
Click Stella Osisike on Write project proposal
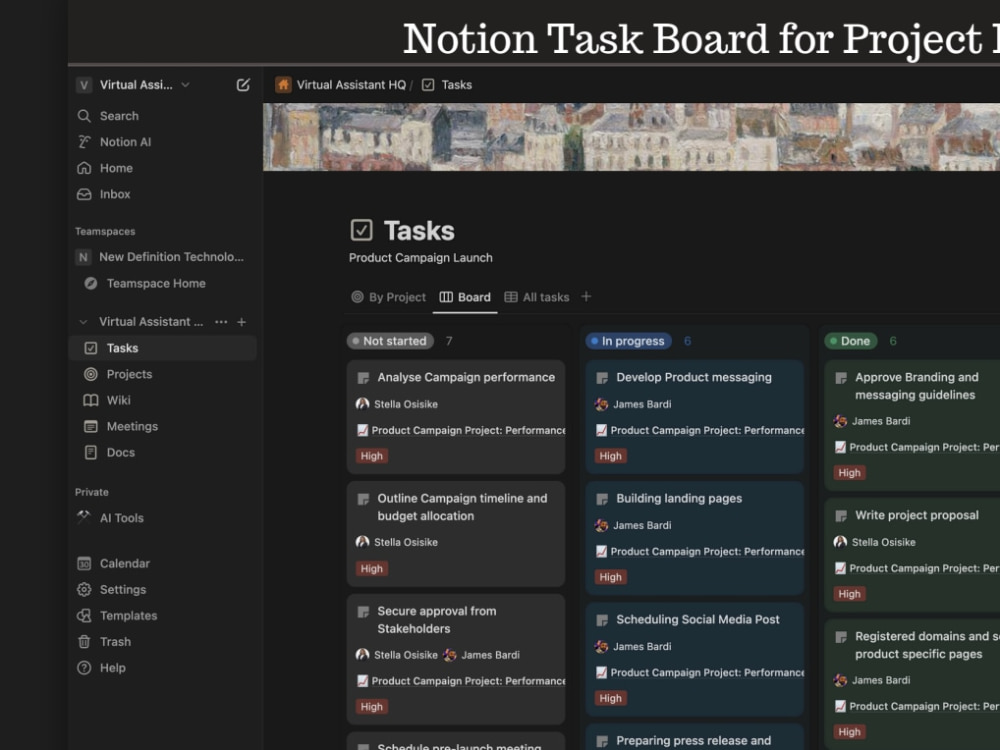(x=874, y=542)
